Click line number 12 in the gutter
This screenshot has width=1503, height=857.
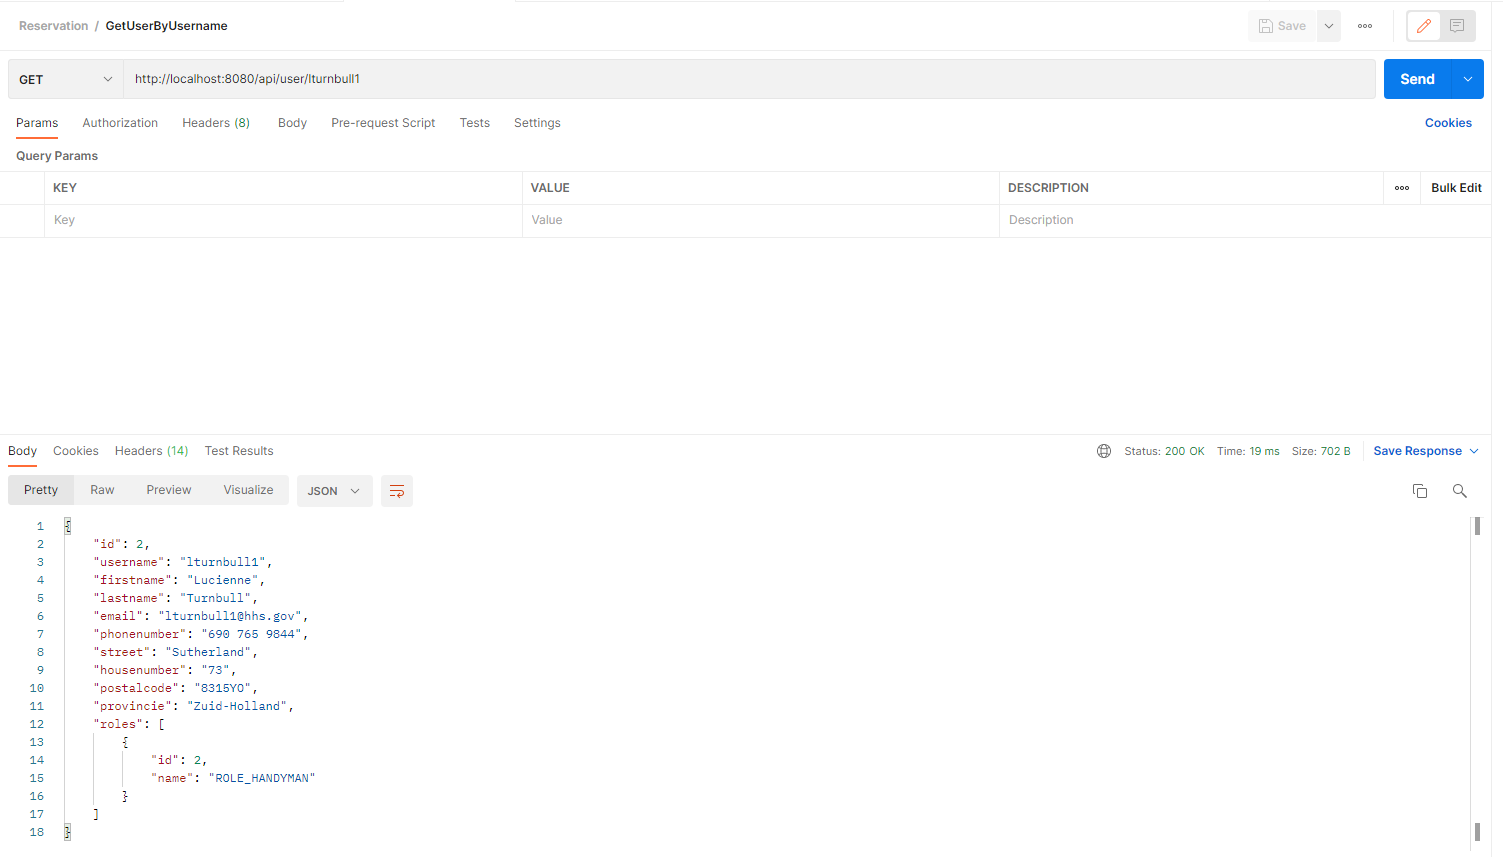(x=37, y=724)
